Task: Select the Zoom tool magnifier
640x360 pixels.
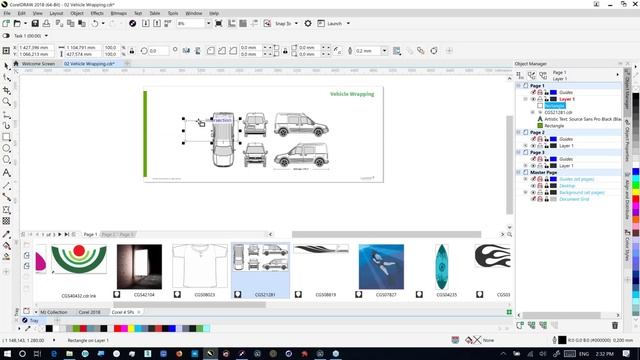Action: tap(6, 102)
